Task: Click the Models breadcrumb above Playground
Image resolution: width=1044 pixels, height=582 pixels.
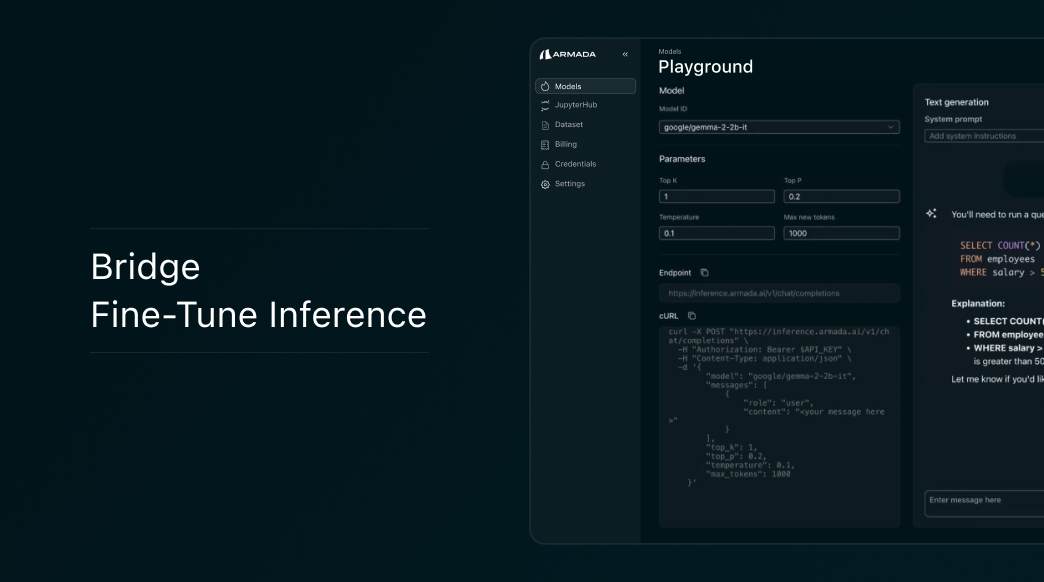Action: point(670,51)
